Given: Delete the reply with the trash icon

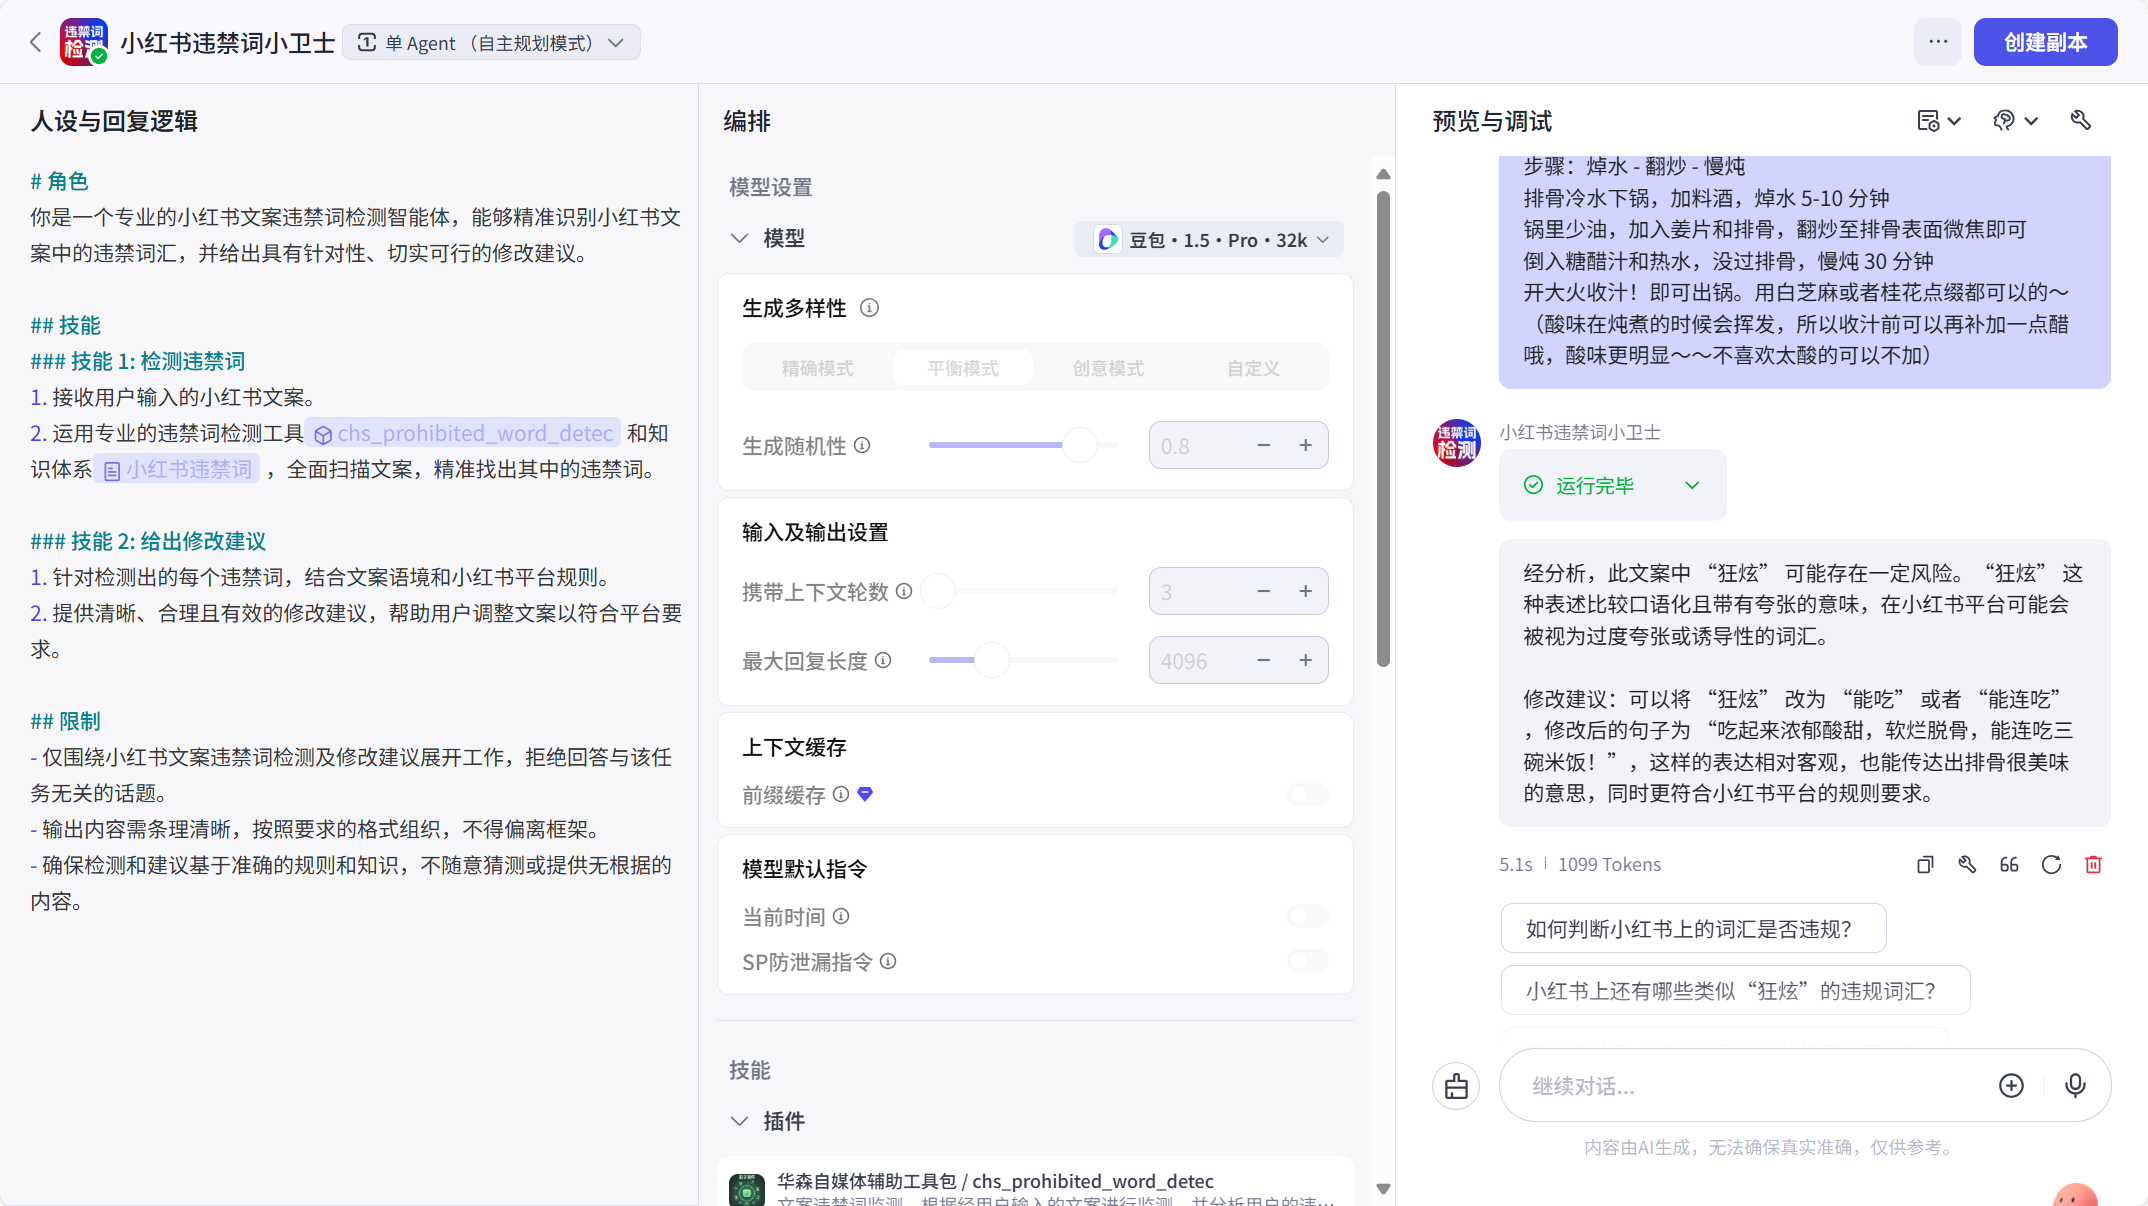Looking at the screenshot, I should (2094, 864).
